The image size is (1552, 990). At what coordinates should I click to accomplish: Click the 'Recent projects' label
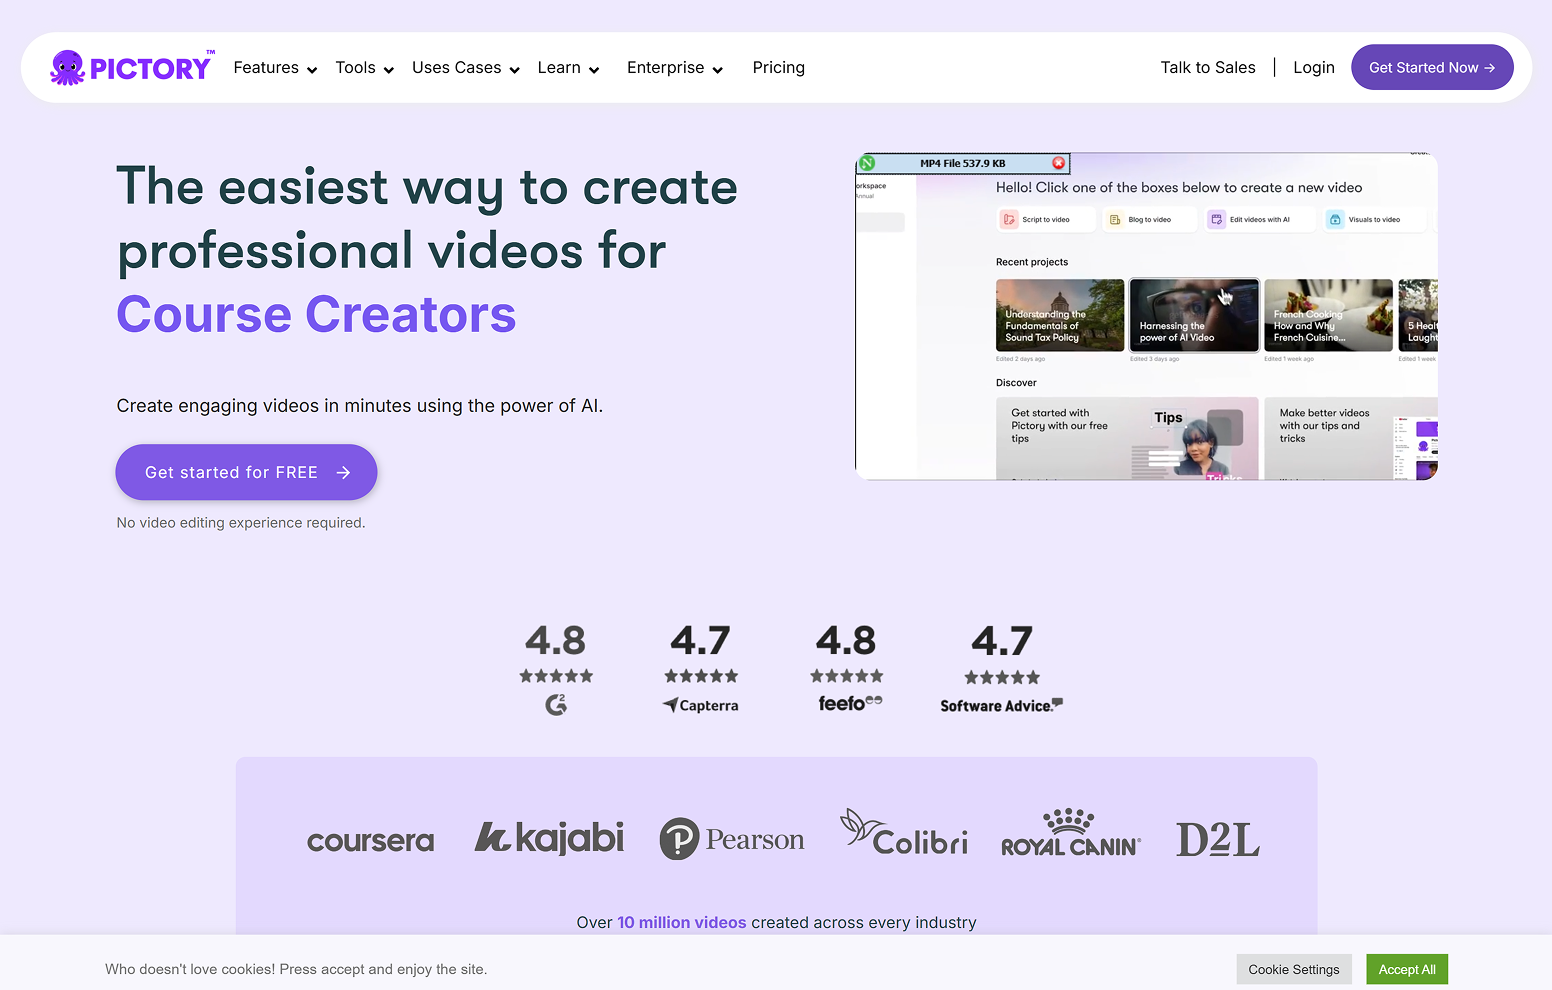click(x=1032, y=262)
